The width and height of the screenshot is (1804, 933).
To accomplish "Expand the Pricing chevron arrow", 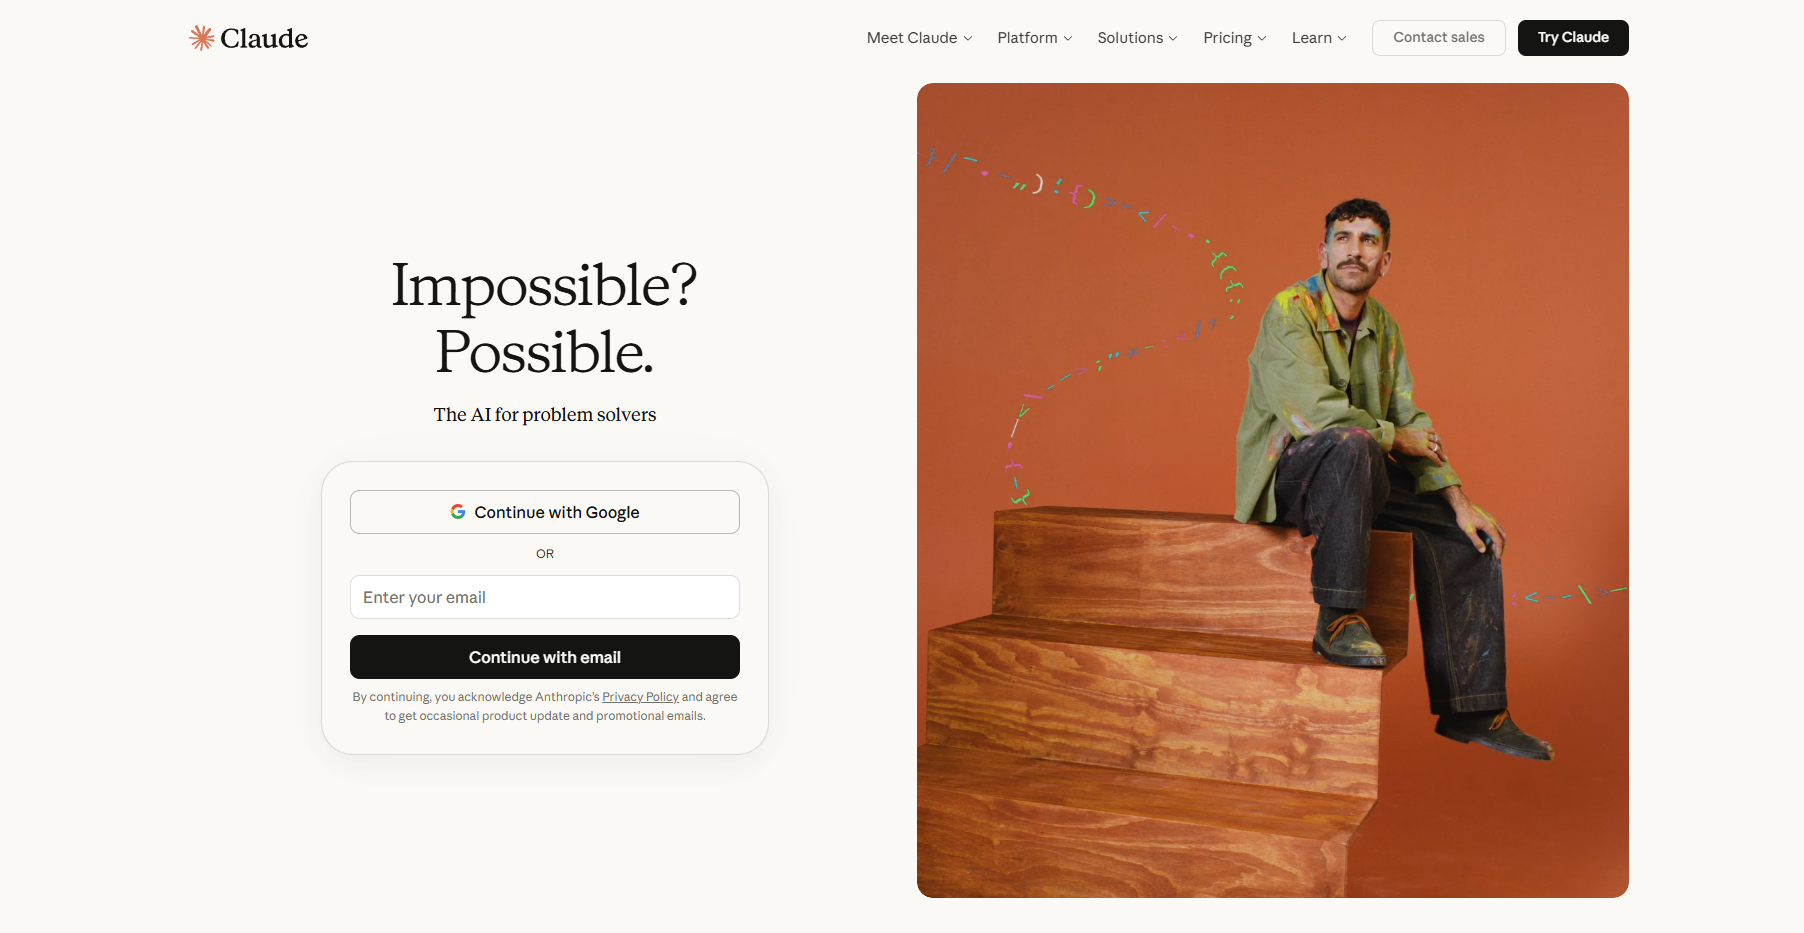I will (1262, 38).
